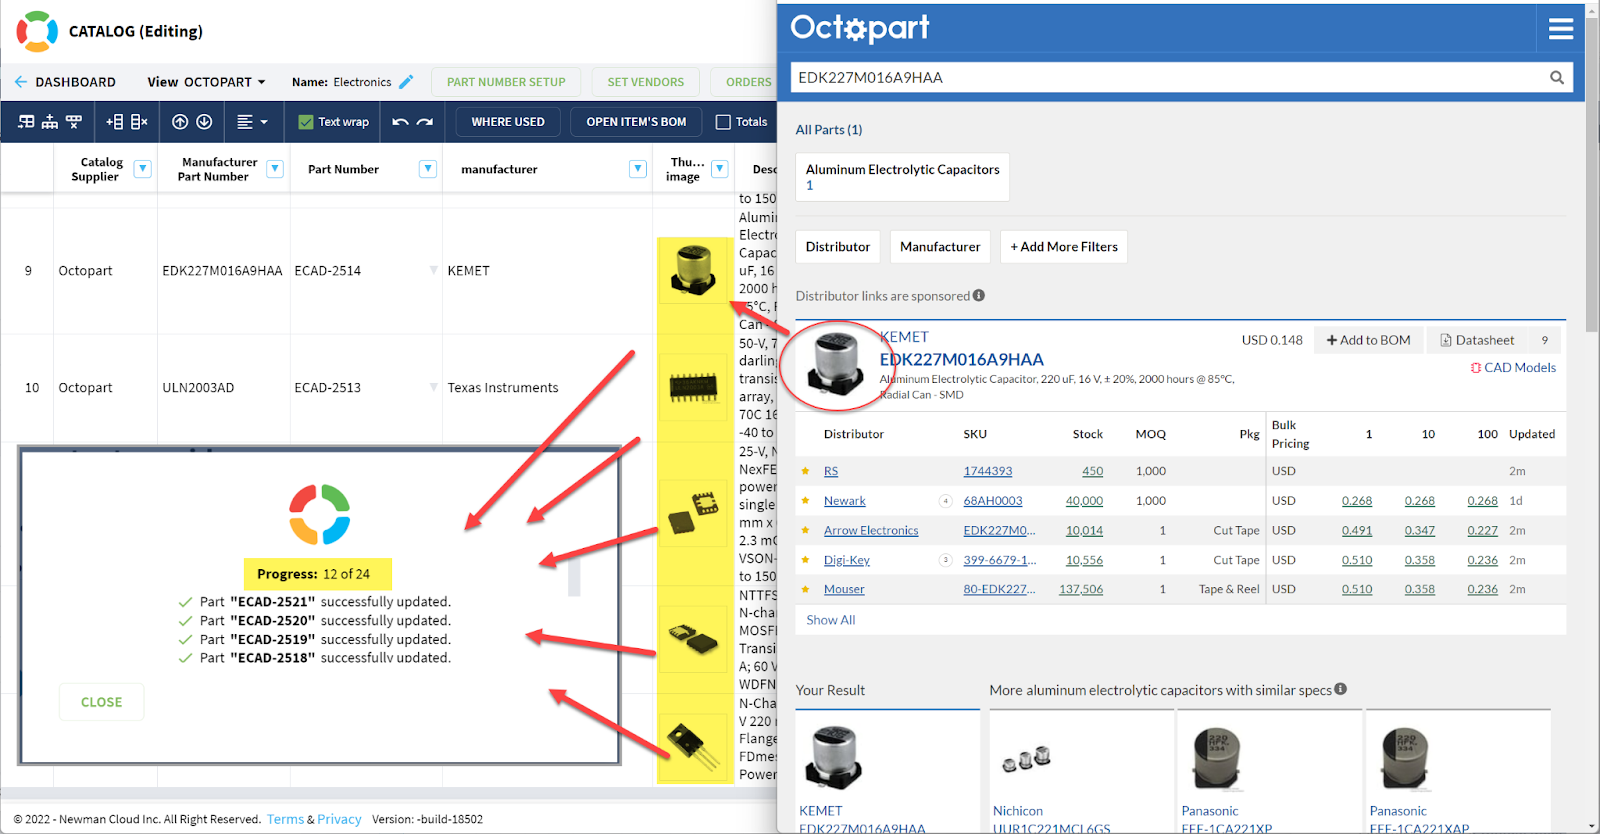Open the EDK227M016A9HAA part title link
Image resolution: width=1600 pixels, height=834 pixels.
[961, 359]
